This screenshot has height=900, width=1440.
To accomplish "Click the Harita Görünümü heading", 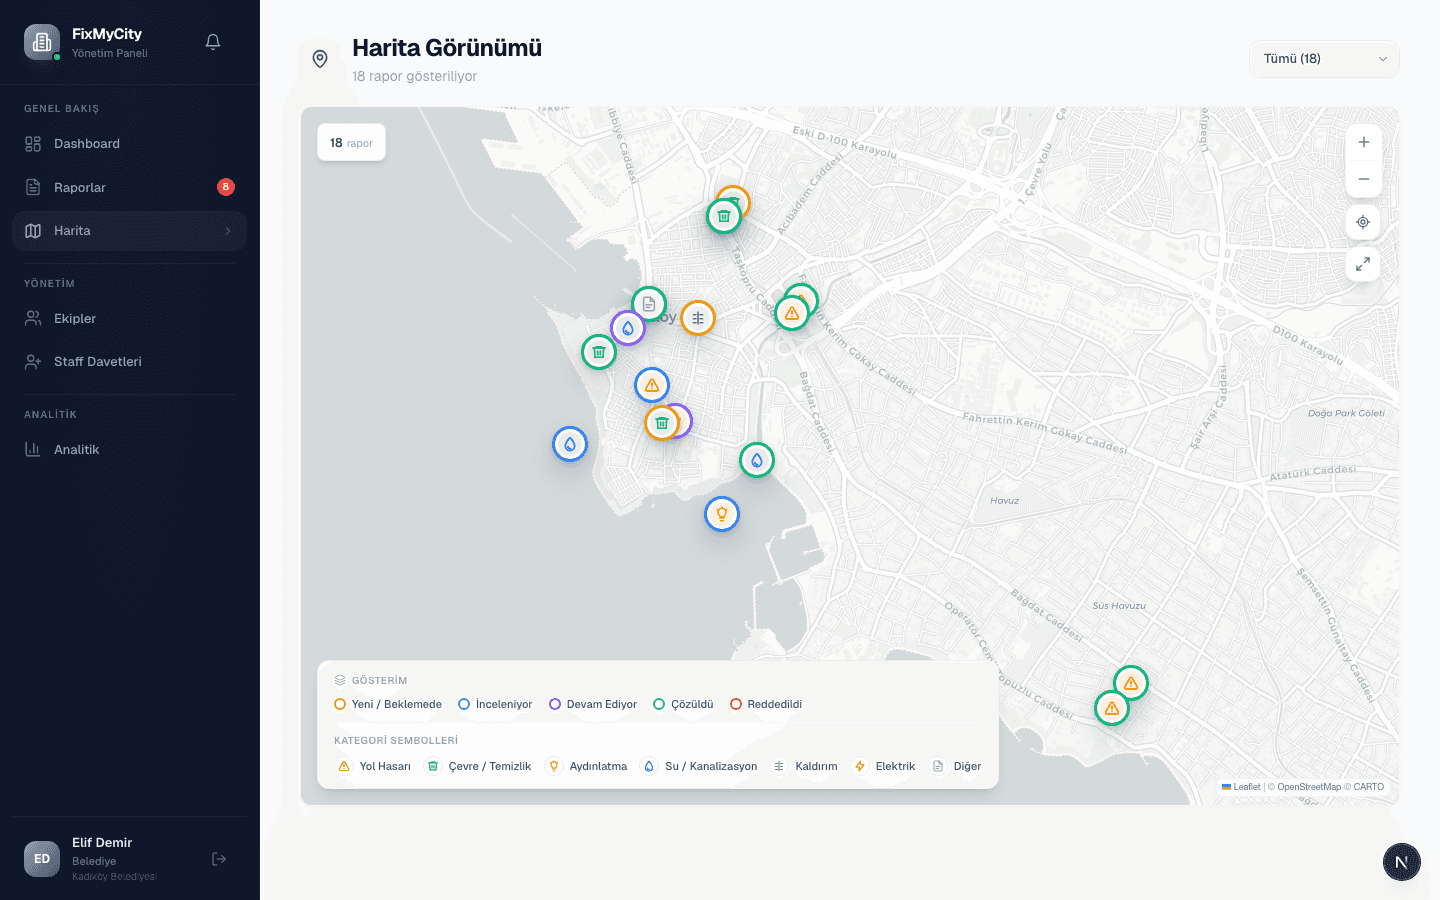I will [447, 48].
